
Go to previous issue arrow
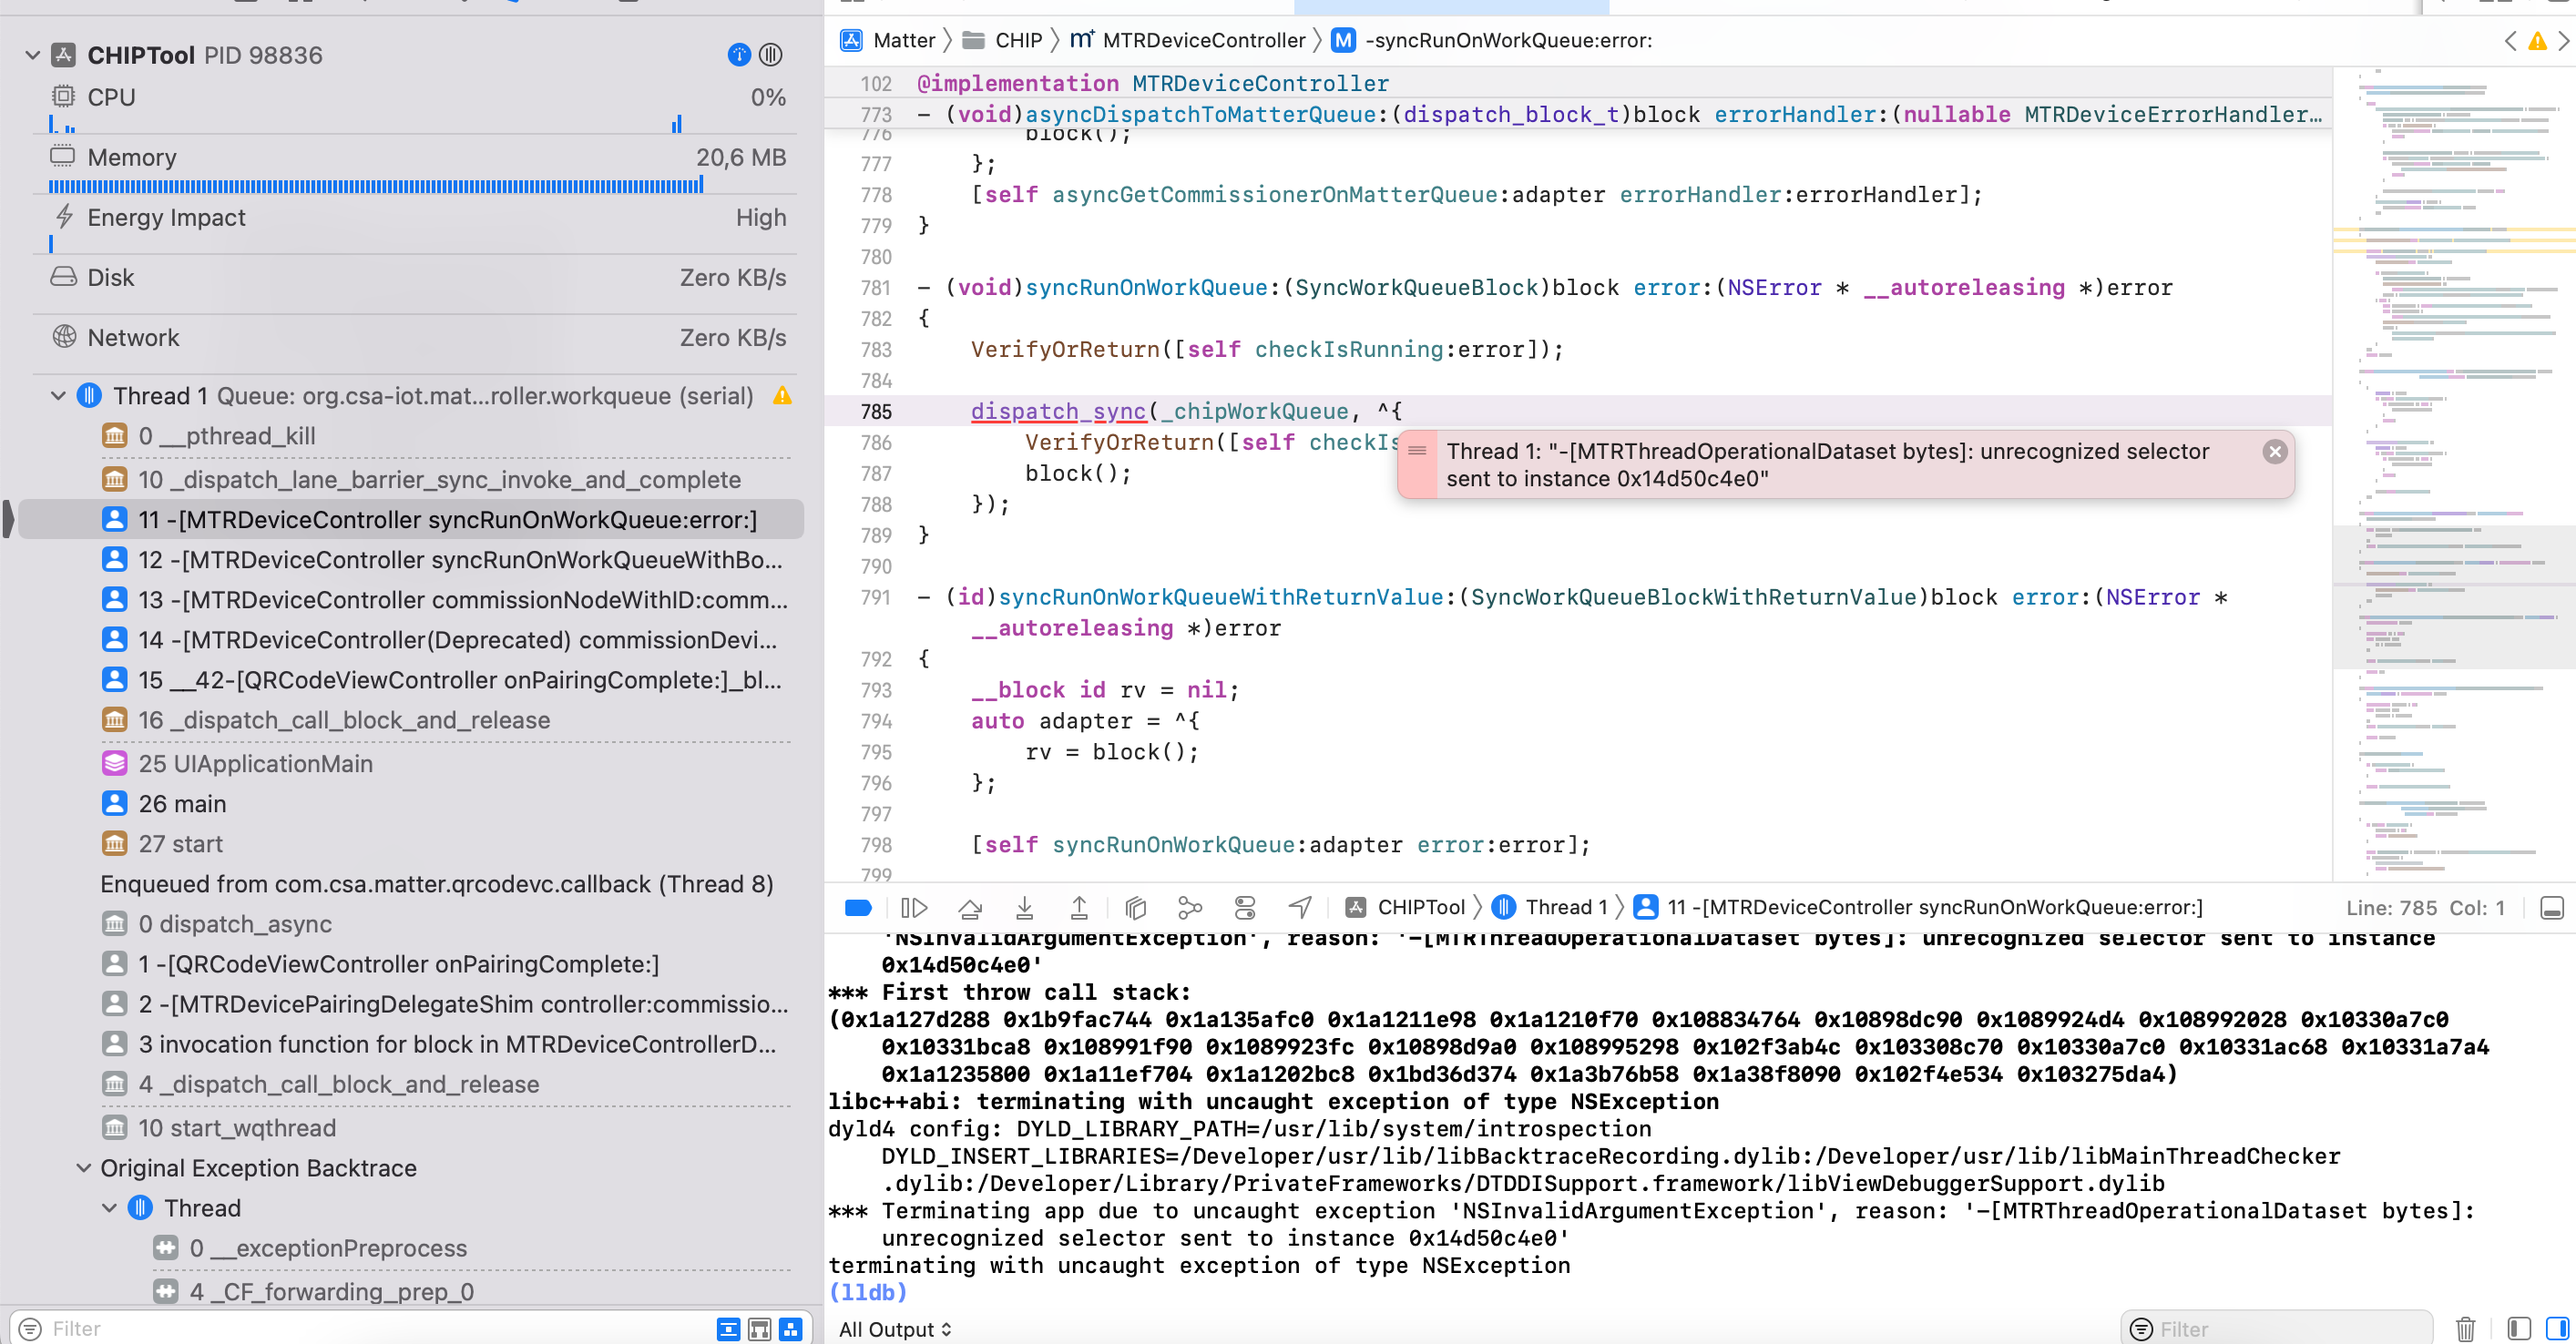2510,40
